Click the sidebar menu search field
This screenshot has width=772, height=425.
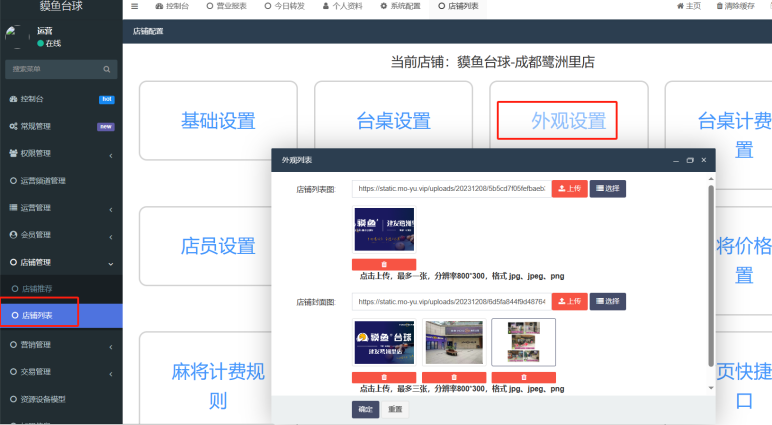pyautogui.click(x=61, y=69)
